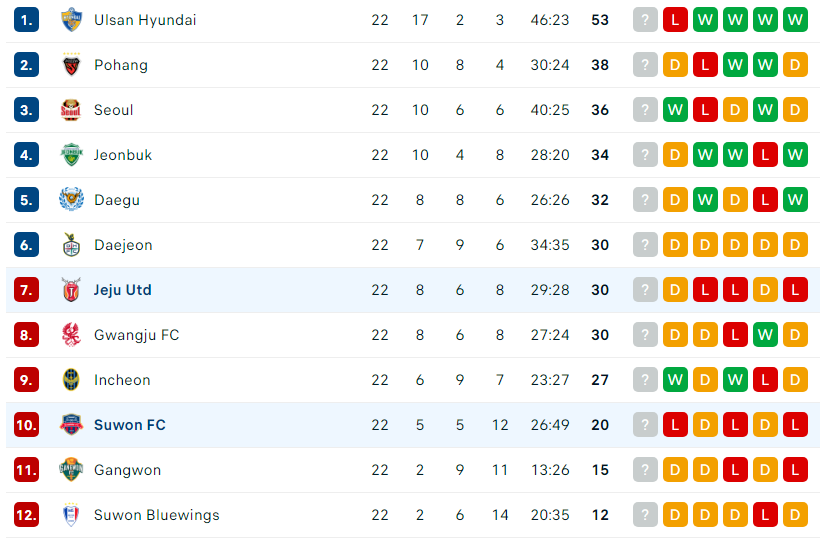Click the Gwangju FC red logo

pyautogui.click(x=71, y=335)
